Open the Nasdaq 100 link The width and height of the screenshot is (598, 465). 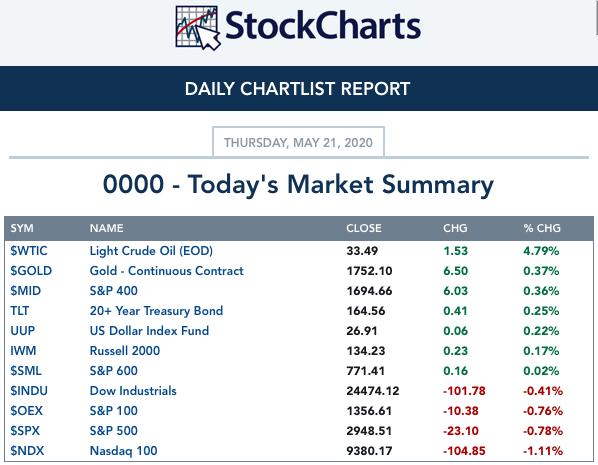123,451
